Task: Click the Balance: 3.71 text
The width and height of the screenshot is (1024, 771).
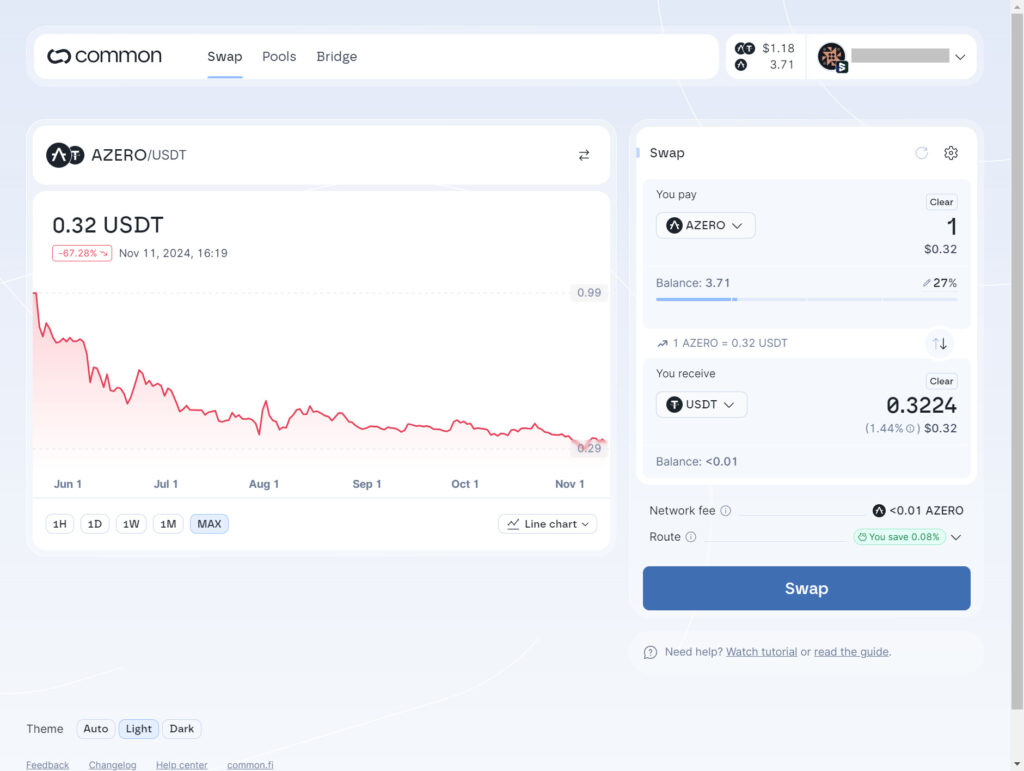Action: [693, 283]
